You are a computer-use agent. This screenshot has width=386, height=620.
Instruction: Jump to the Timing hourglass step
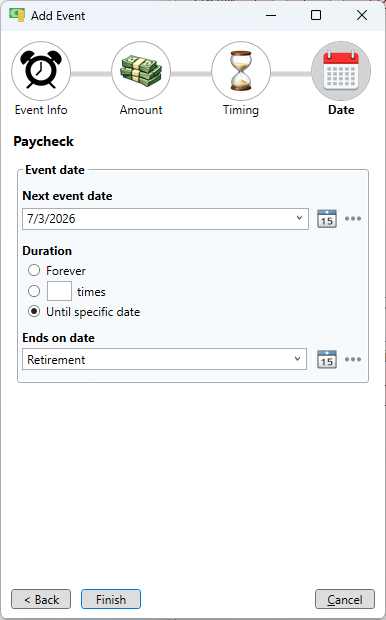pos(241,71)
